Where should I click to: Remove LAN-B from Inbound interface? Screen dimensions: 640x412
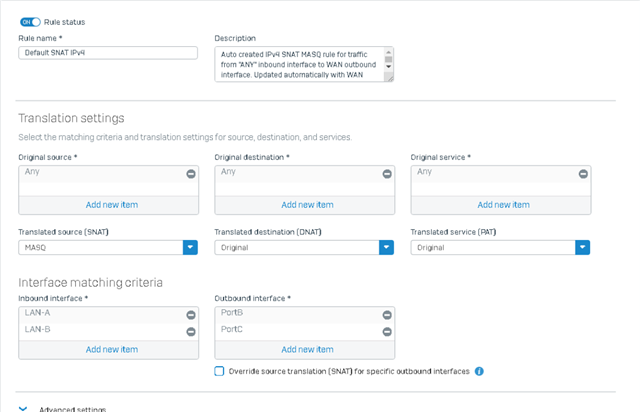click(191, 332)
